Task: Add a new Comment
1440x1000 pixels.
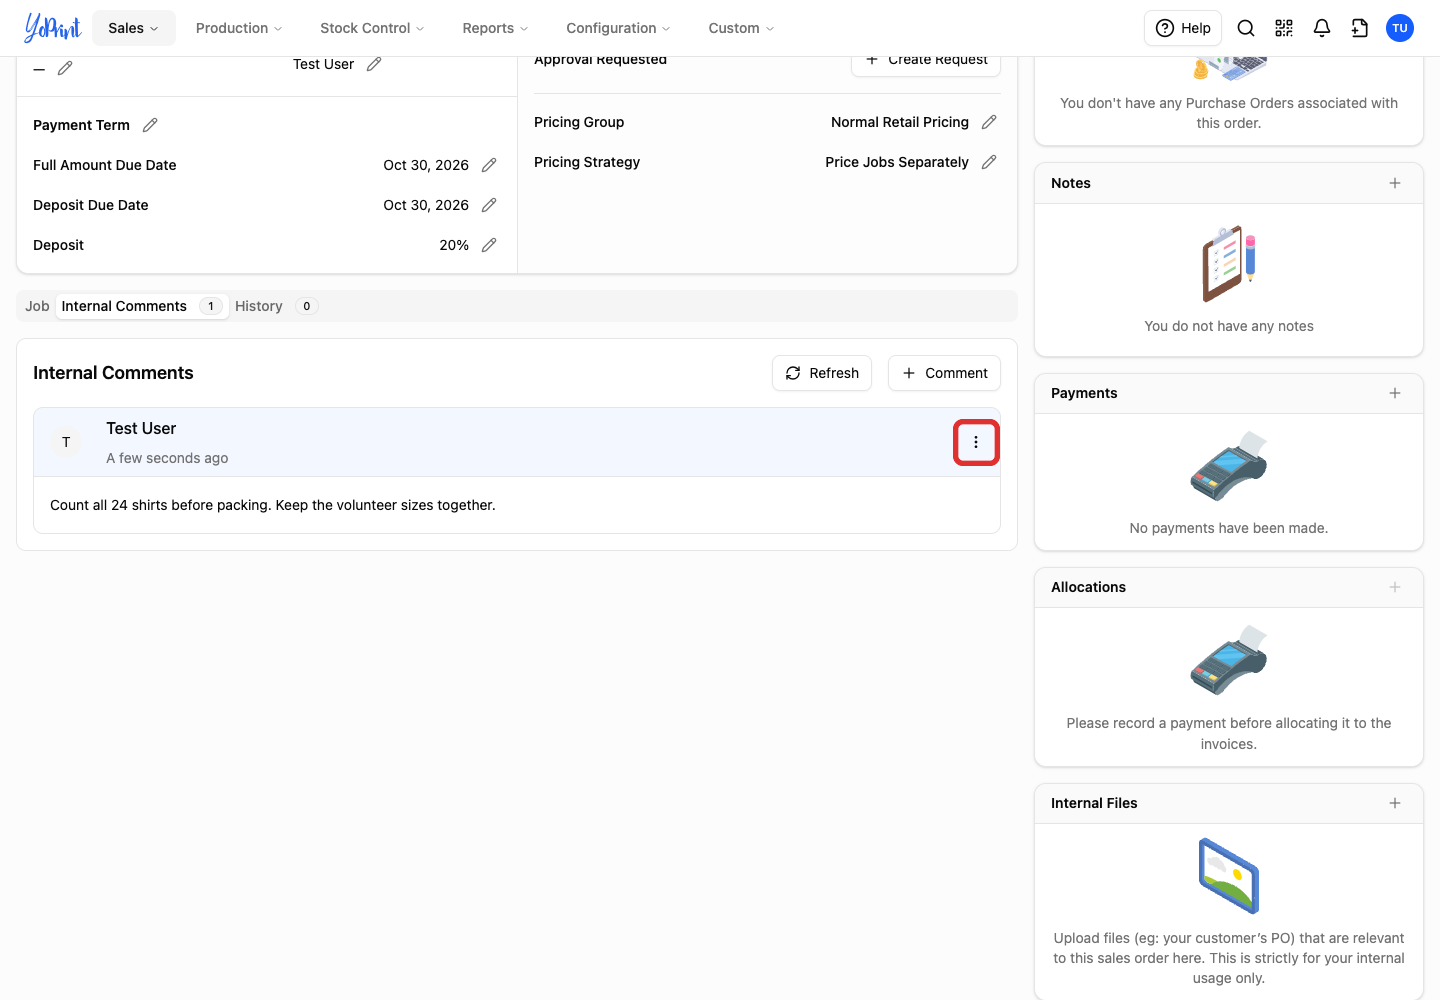Action: pos(944,373)
